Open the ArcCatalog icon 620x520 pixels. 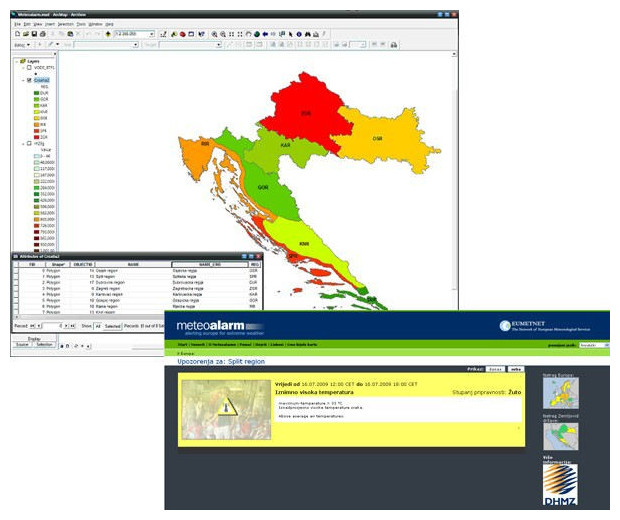[174, 34]
